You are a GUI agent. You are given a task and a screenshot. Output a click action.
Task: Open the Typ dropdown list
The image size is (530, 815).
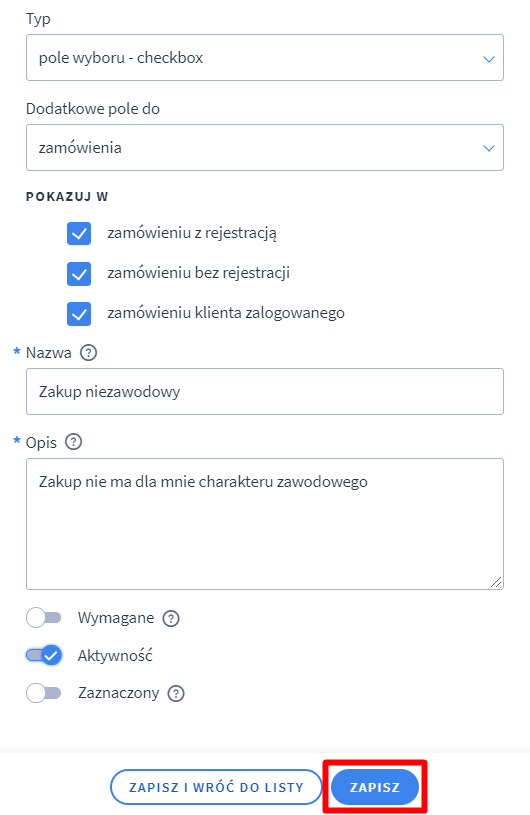(x=265, y=58)
